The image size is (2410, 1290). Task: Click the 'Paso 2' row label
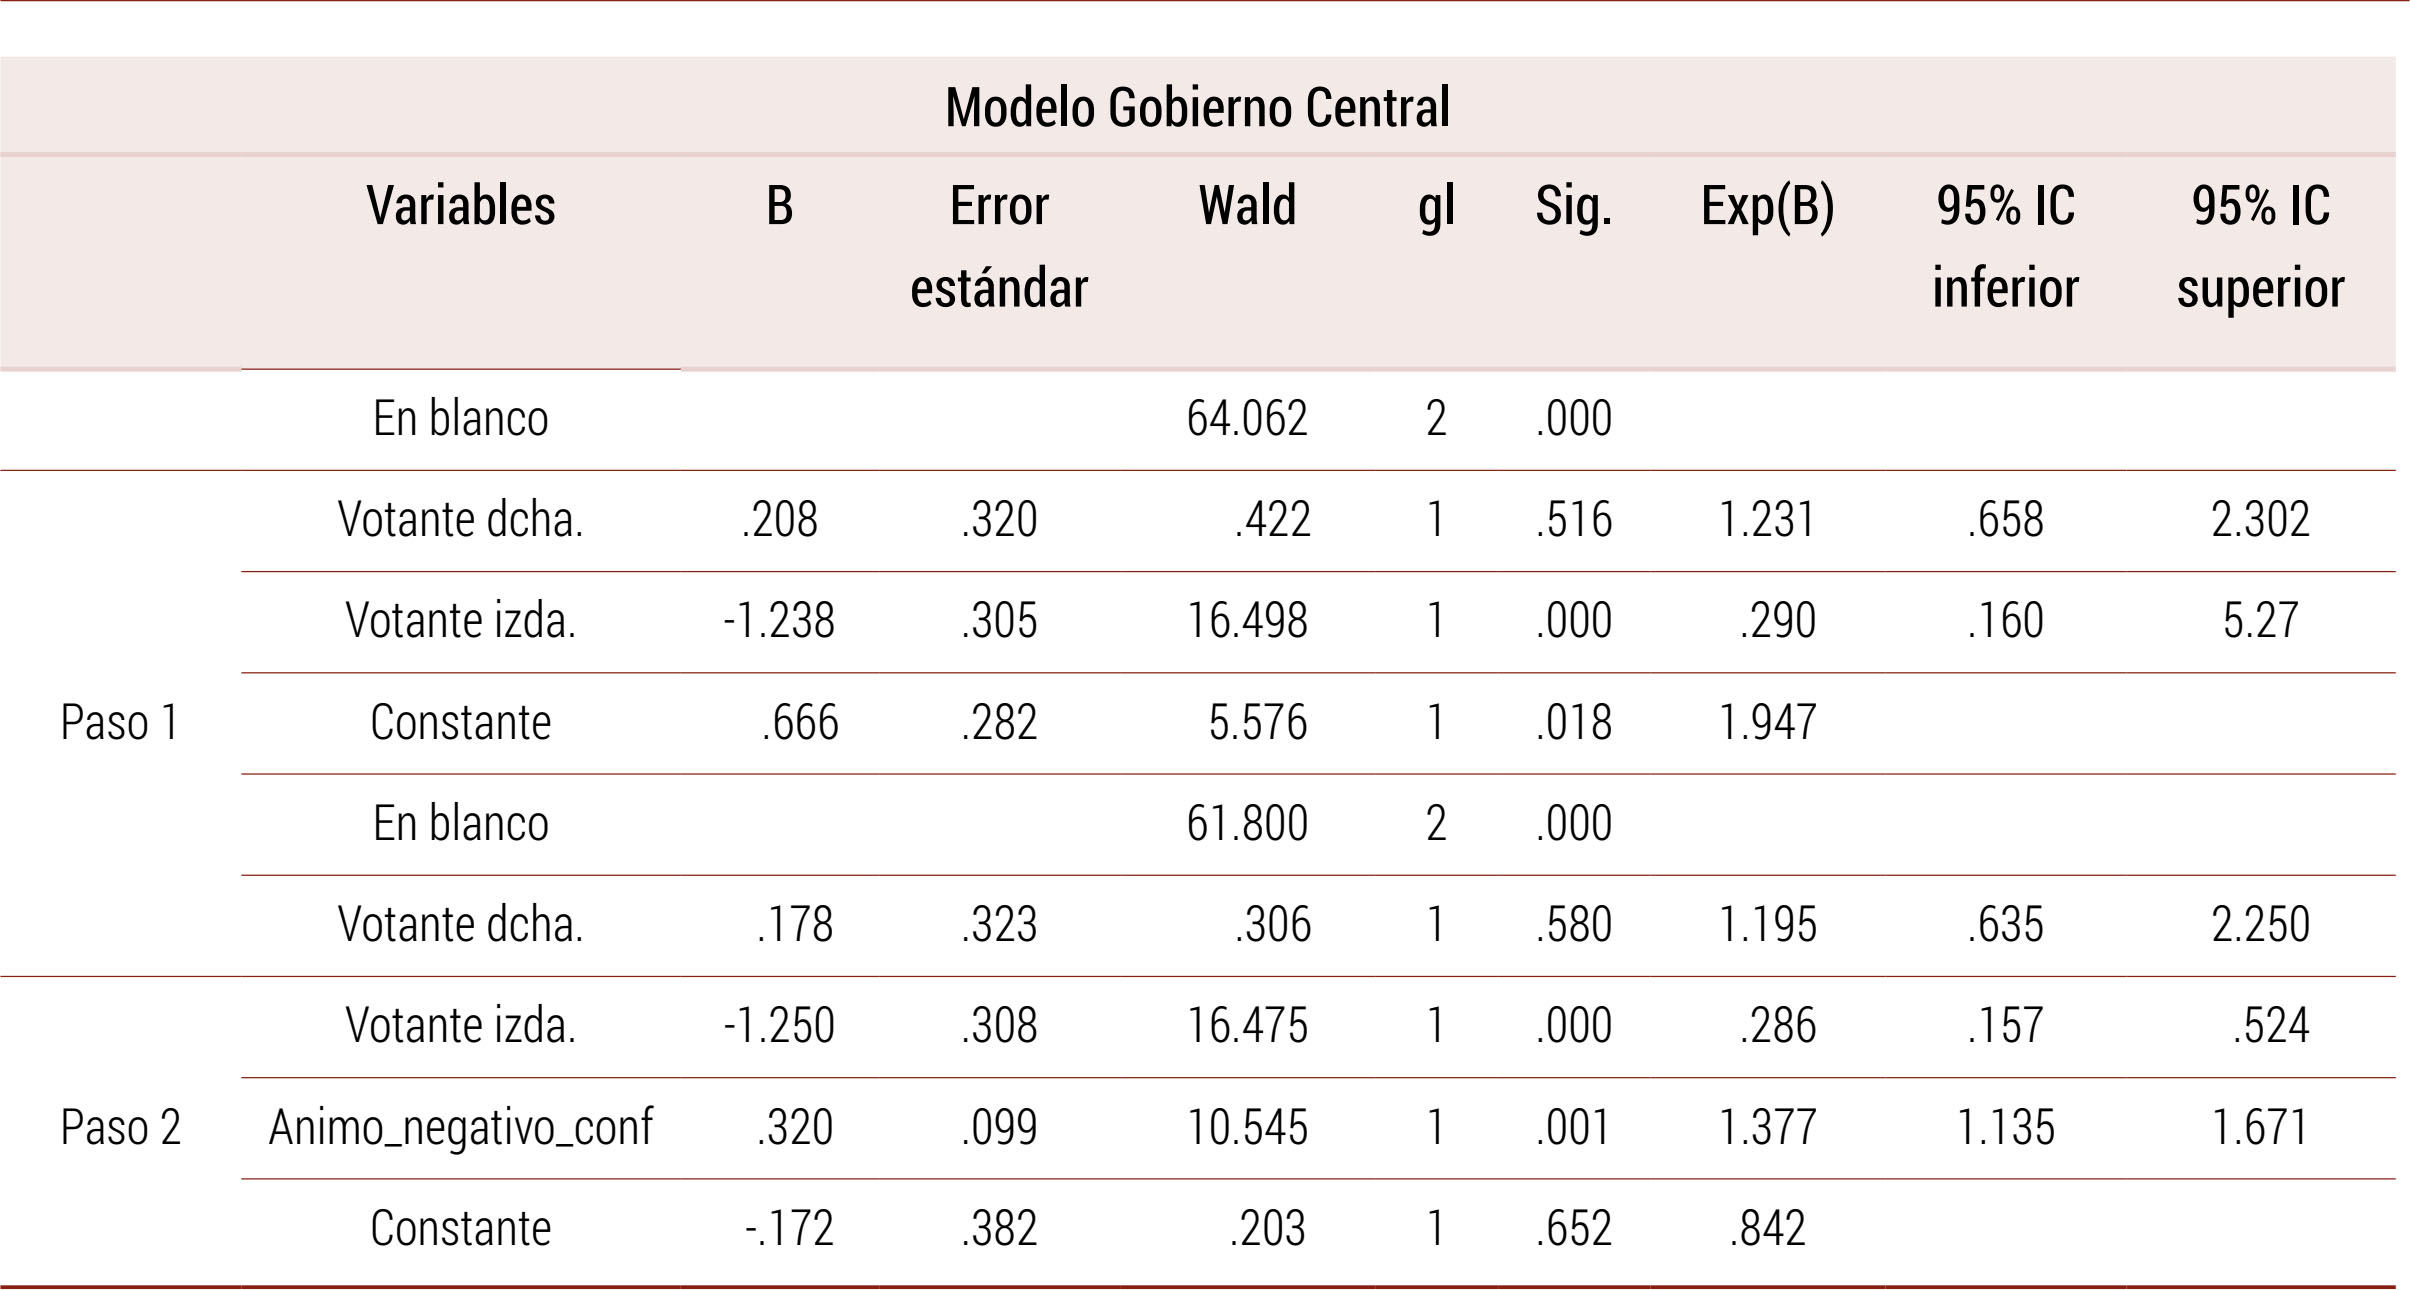point(121,1127)
